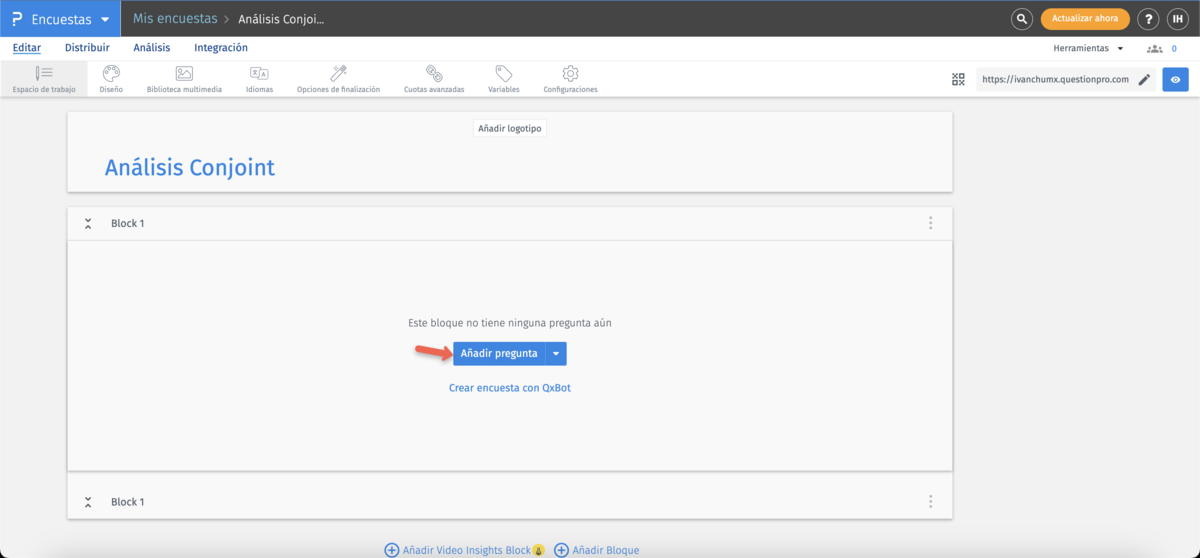Image resolution: width=1200 pixels, height=558 pixels.
Task: Preview survey with the eye button
Action: point(1175,79)
